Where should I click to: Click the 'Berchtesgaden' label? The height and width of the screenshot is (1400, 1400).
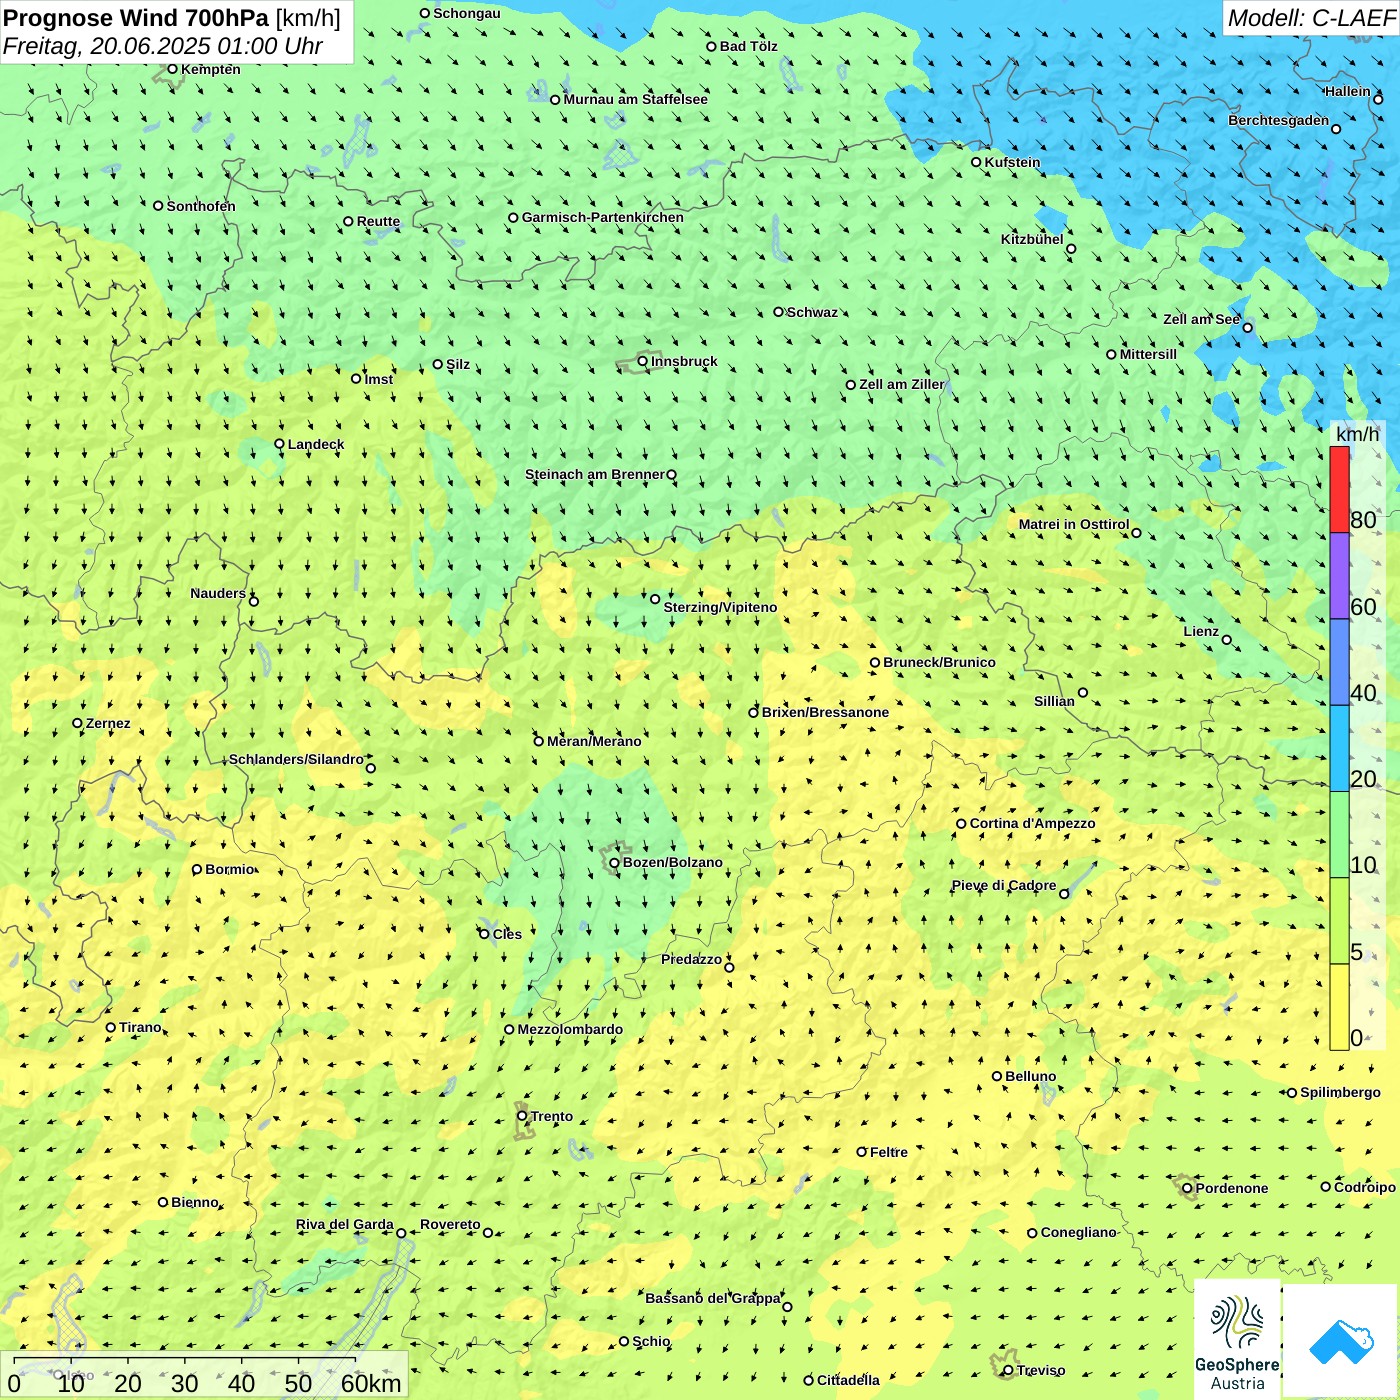pos(1278,120)
